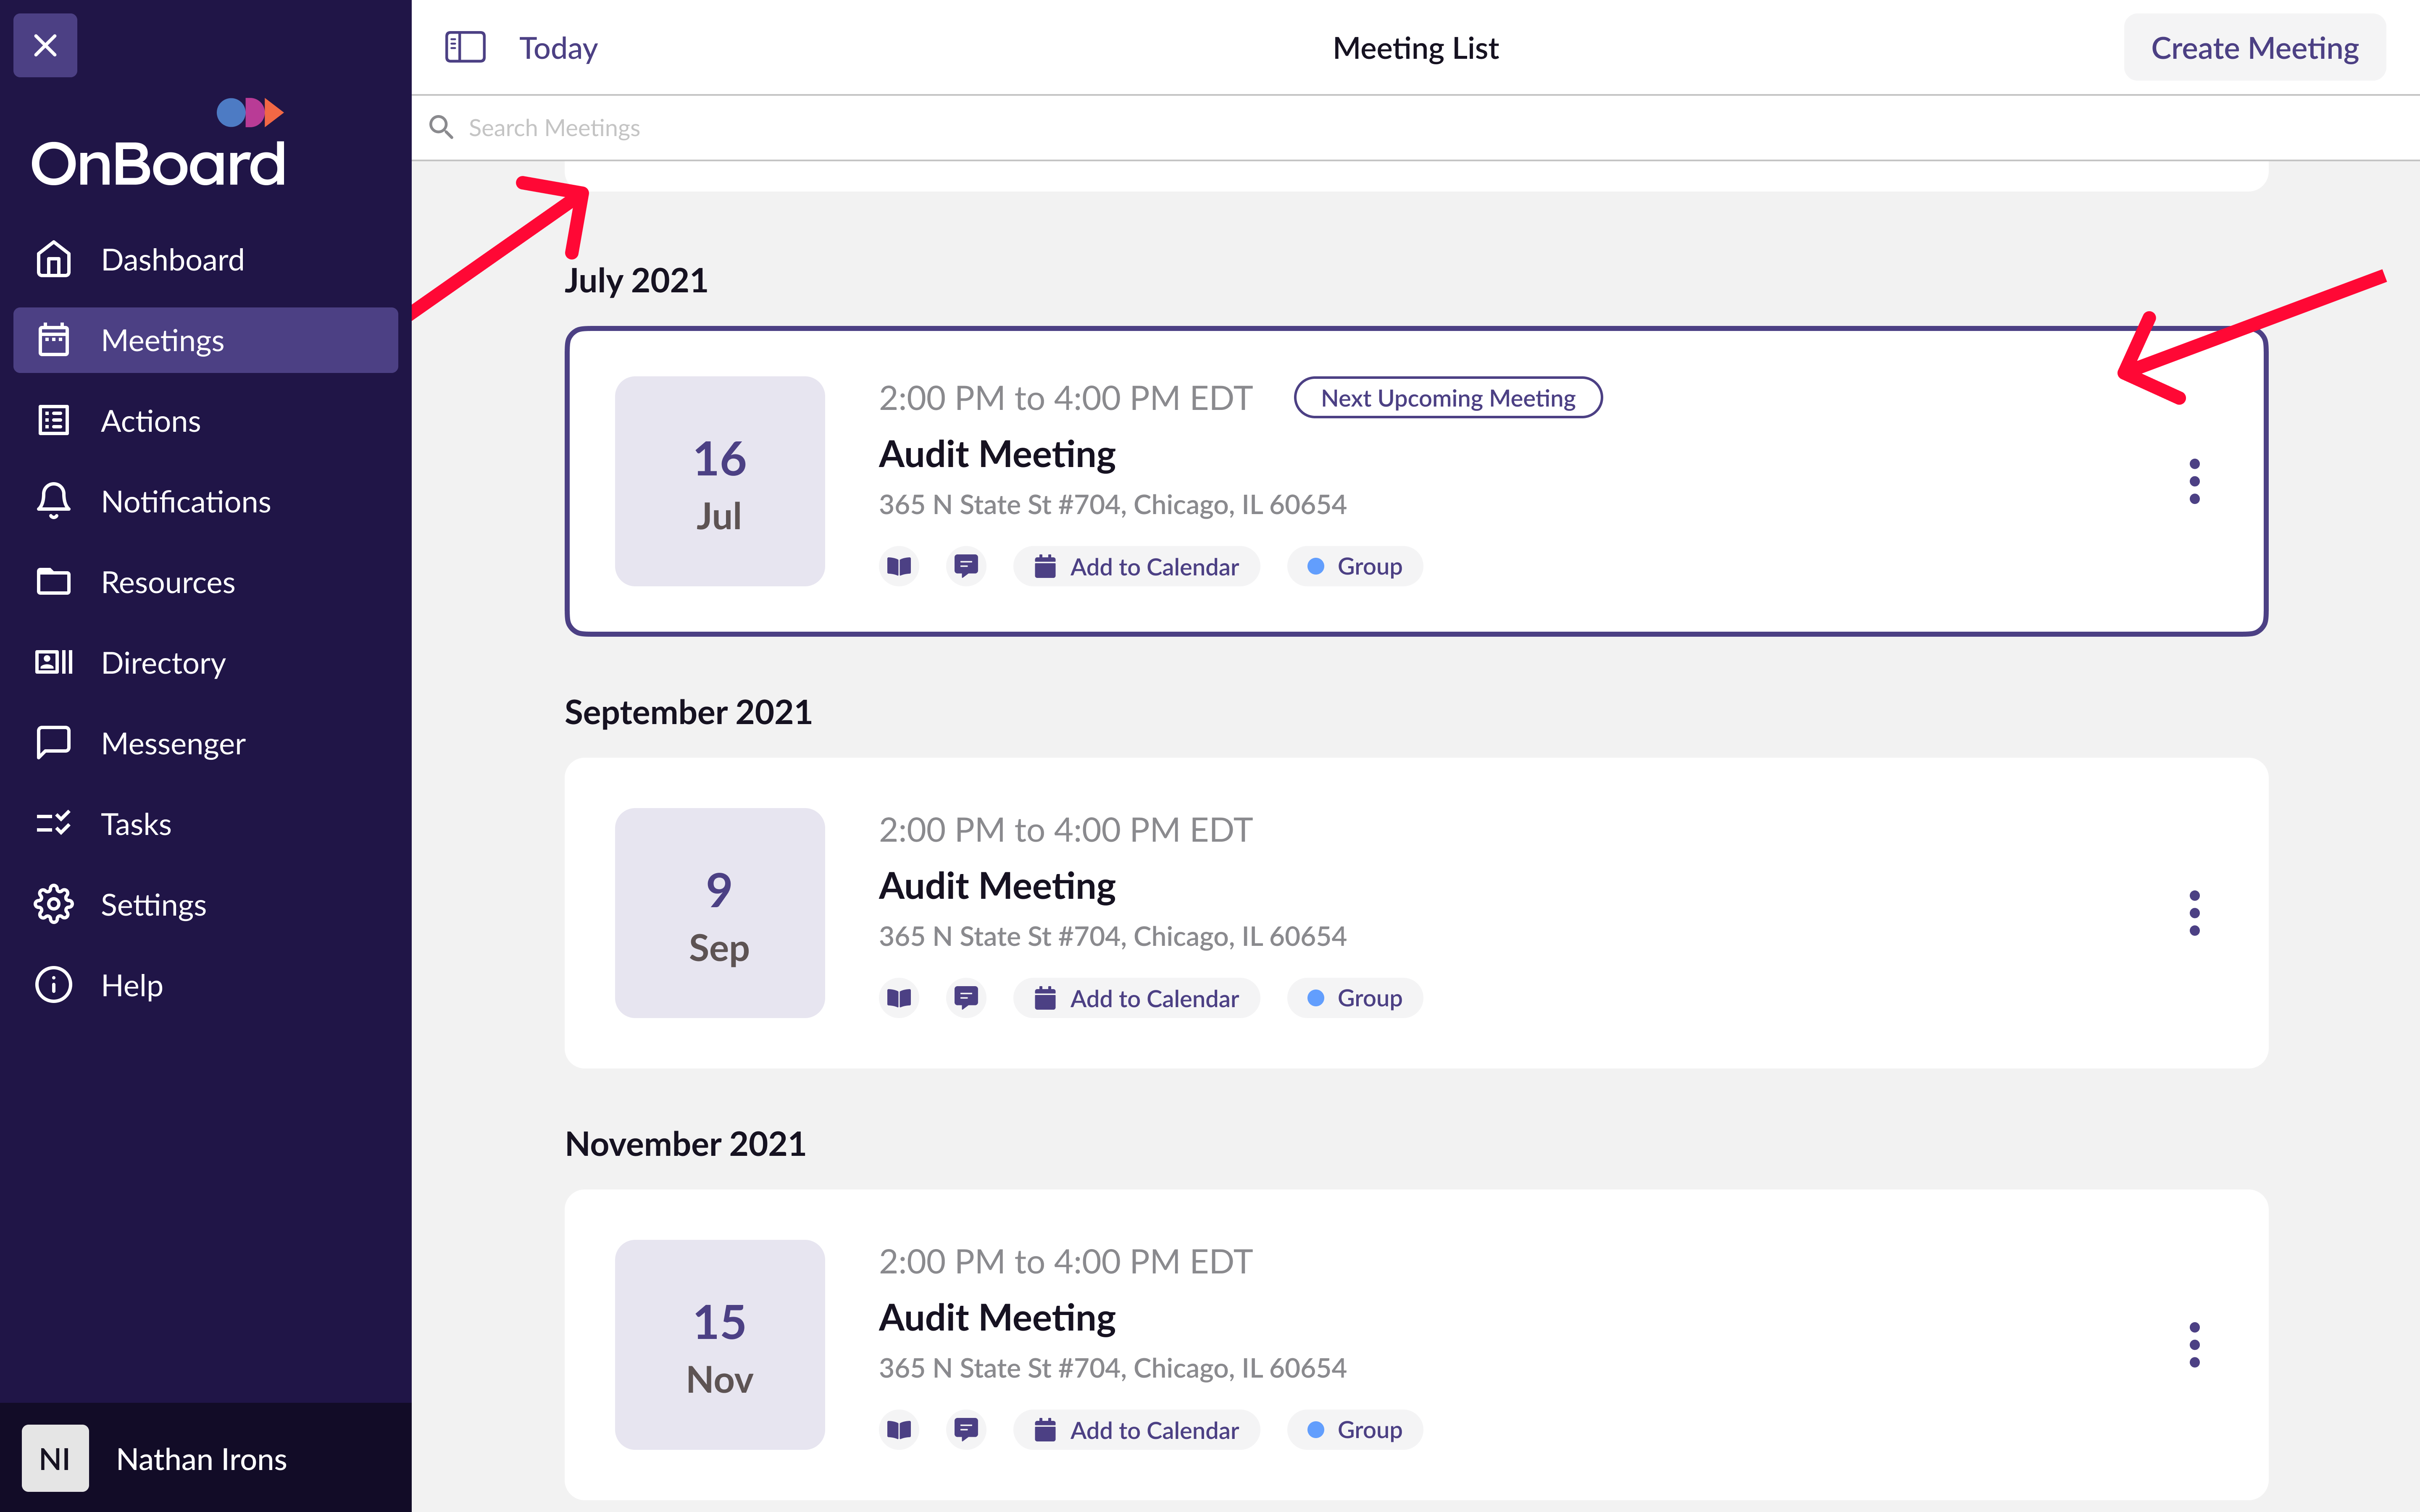Open the book icon for the 15 Nov meeting

pyautogui.click(x=899, y=1430)
